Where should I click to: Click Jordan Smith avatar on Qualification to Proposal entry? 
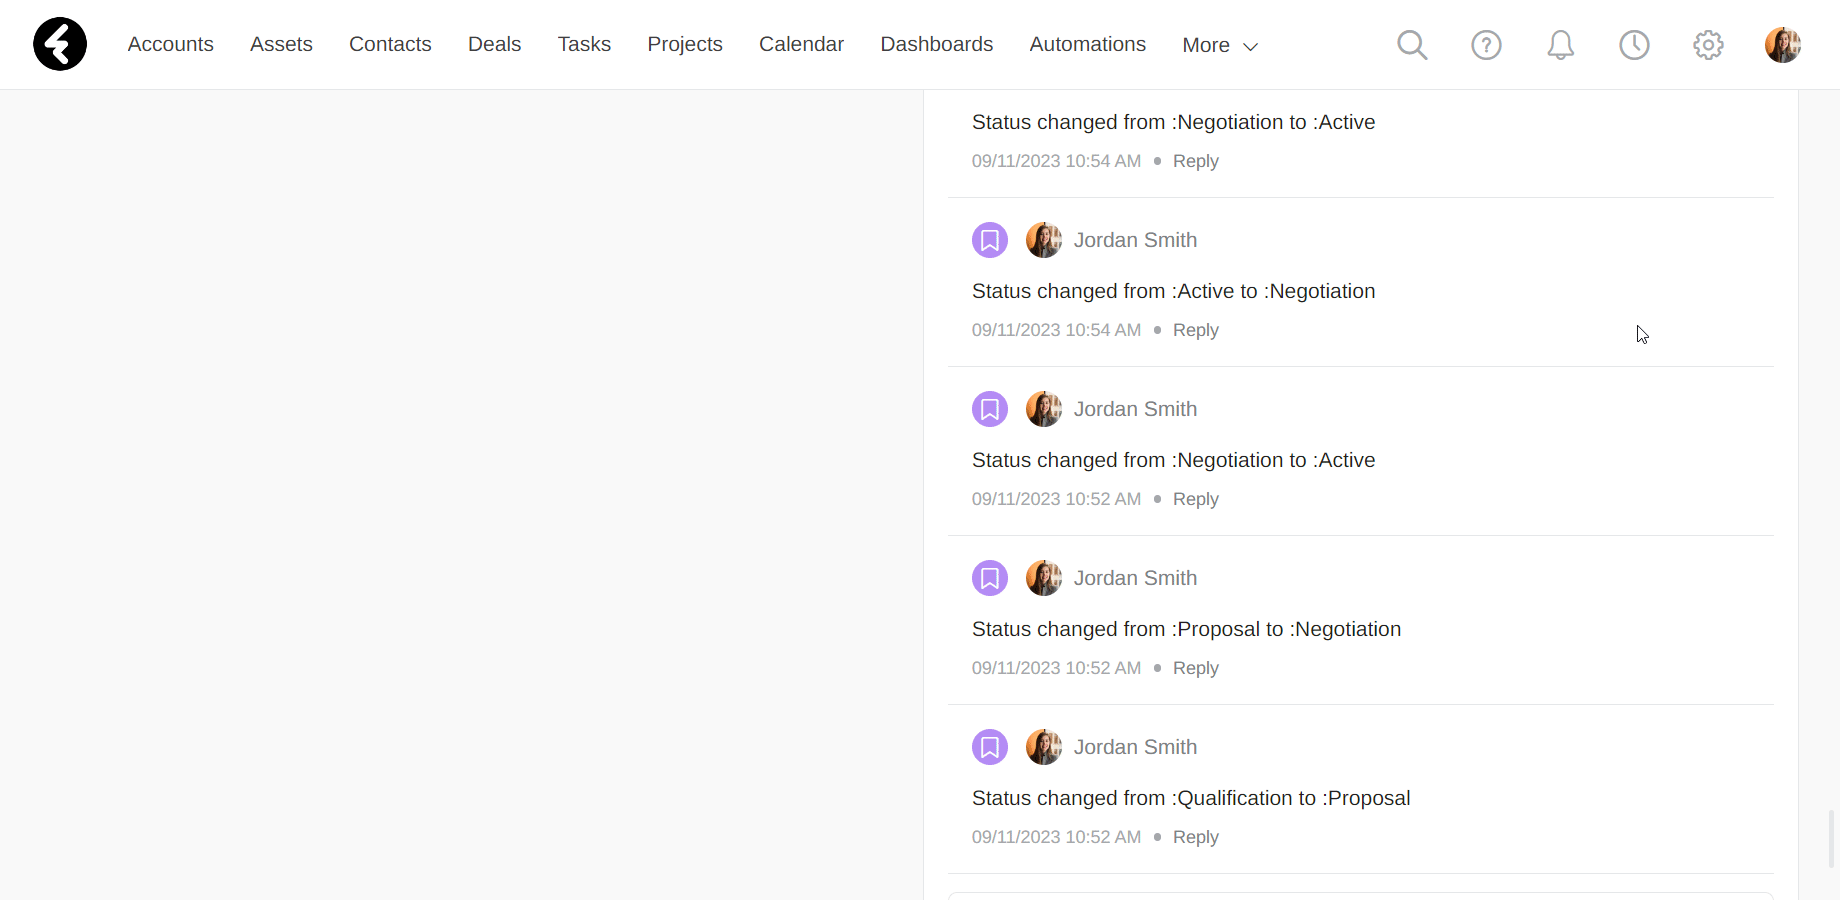1044,747
